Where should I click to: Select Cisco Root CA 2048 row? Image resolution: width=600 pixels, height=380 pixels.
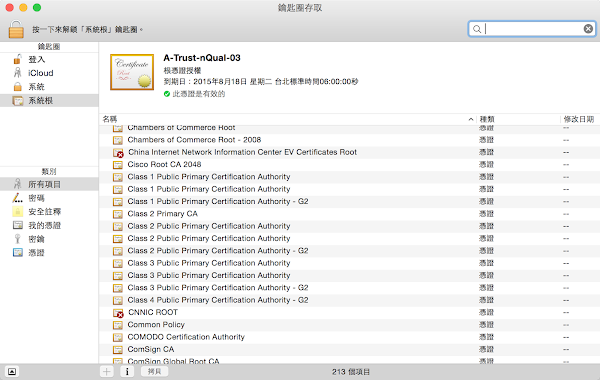[349, 165]
